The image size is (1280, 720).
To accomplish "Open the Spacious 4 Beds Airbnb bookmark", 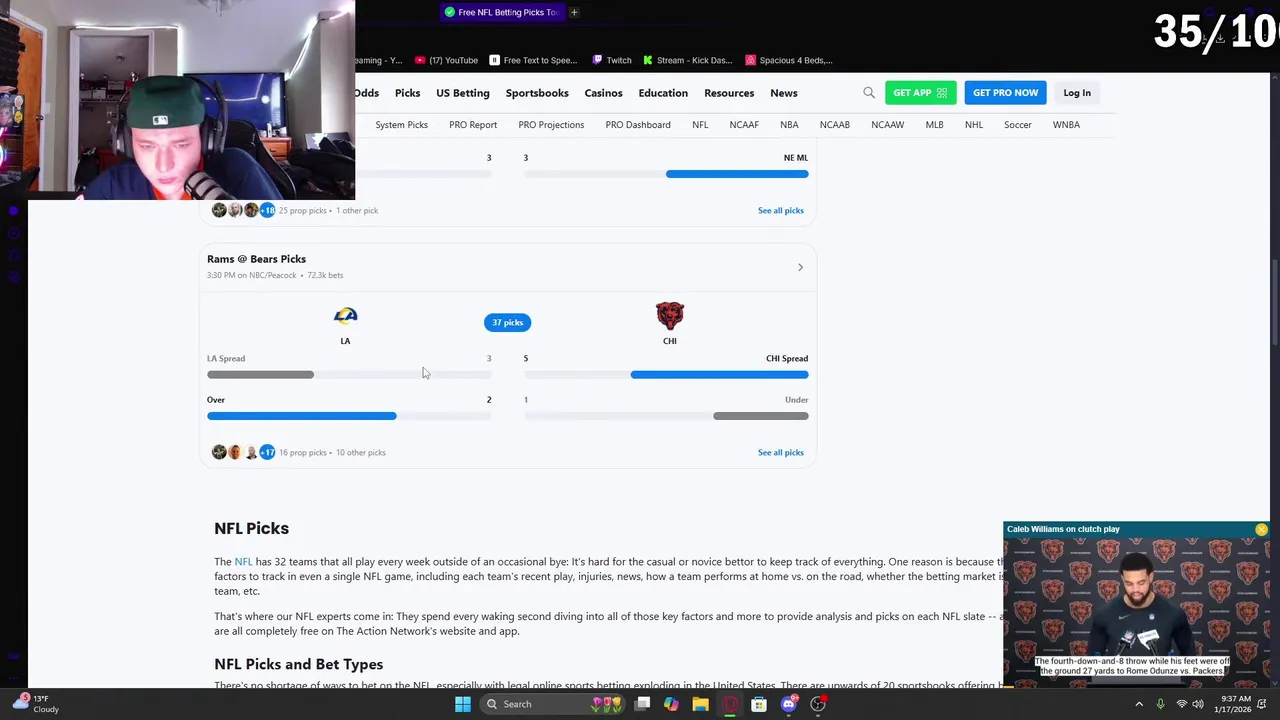I will coord(789,60).
